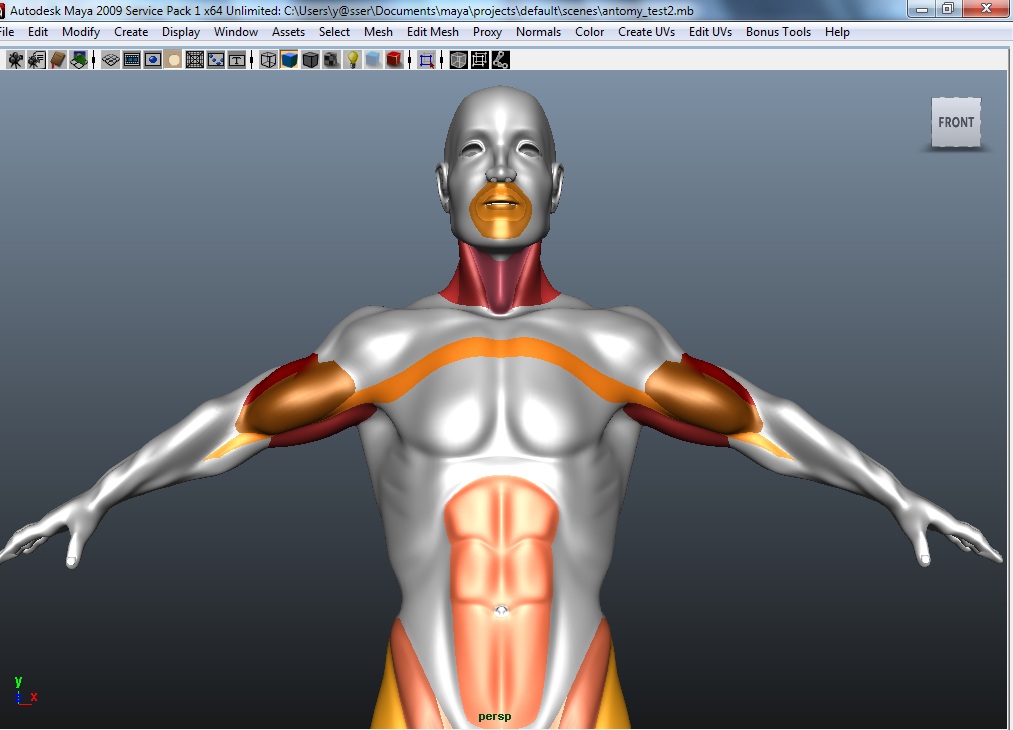Open the Select menu
This screenshot has width=1013, height=730.
pyautogui.click(x=334, y=32)
